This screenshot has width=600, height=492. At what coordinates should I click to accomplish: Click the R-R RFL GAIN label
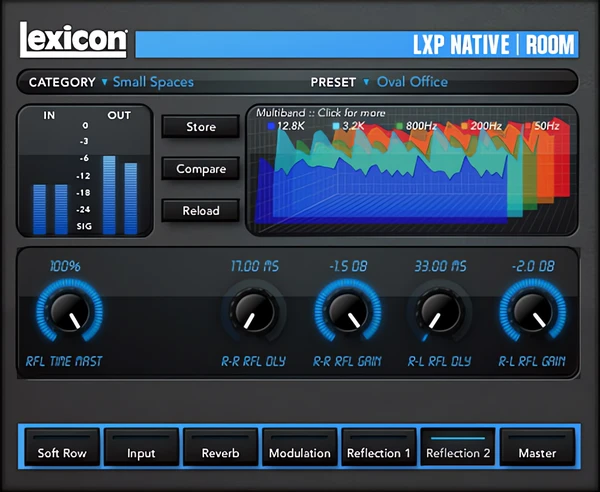[347, 362]
